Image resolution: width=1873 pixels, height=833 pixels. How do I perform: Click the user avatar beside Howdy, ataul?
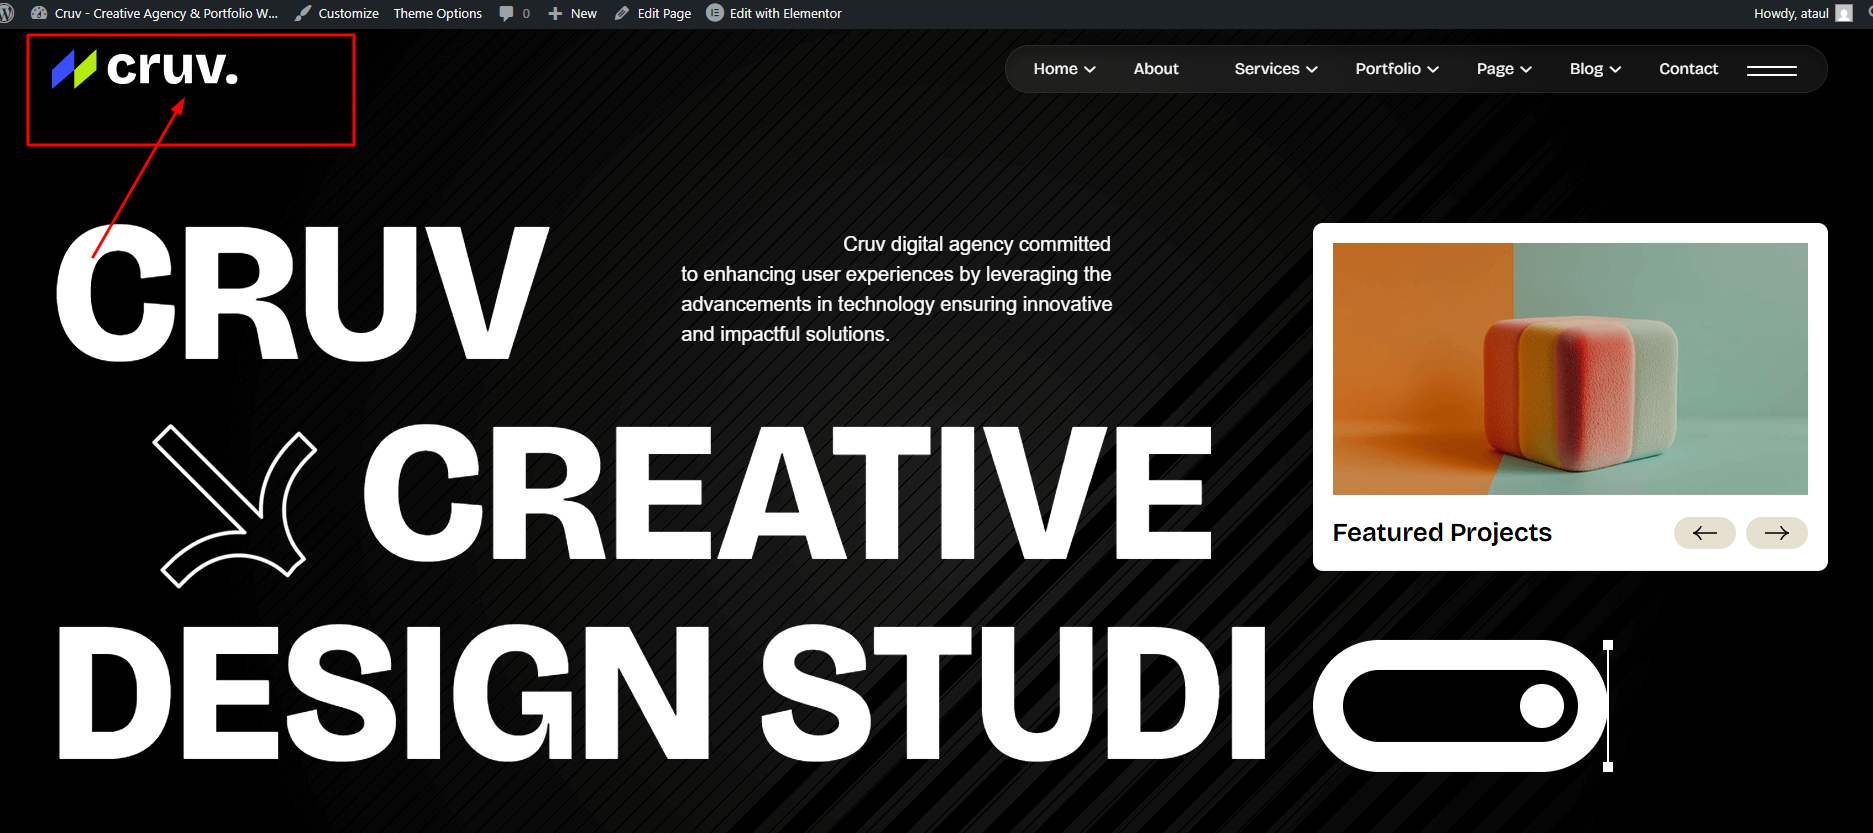(x=1844, y=13)
